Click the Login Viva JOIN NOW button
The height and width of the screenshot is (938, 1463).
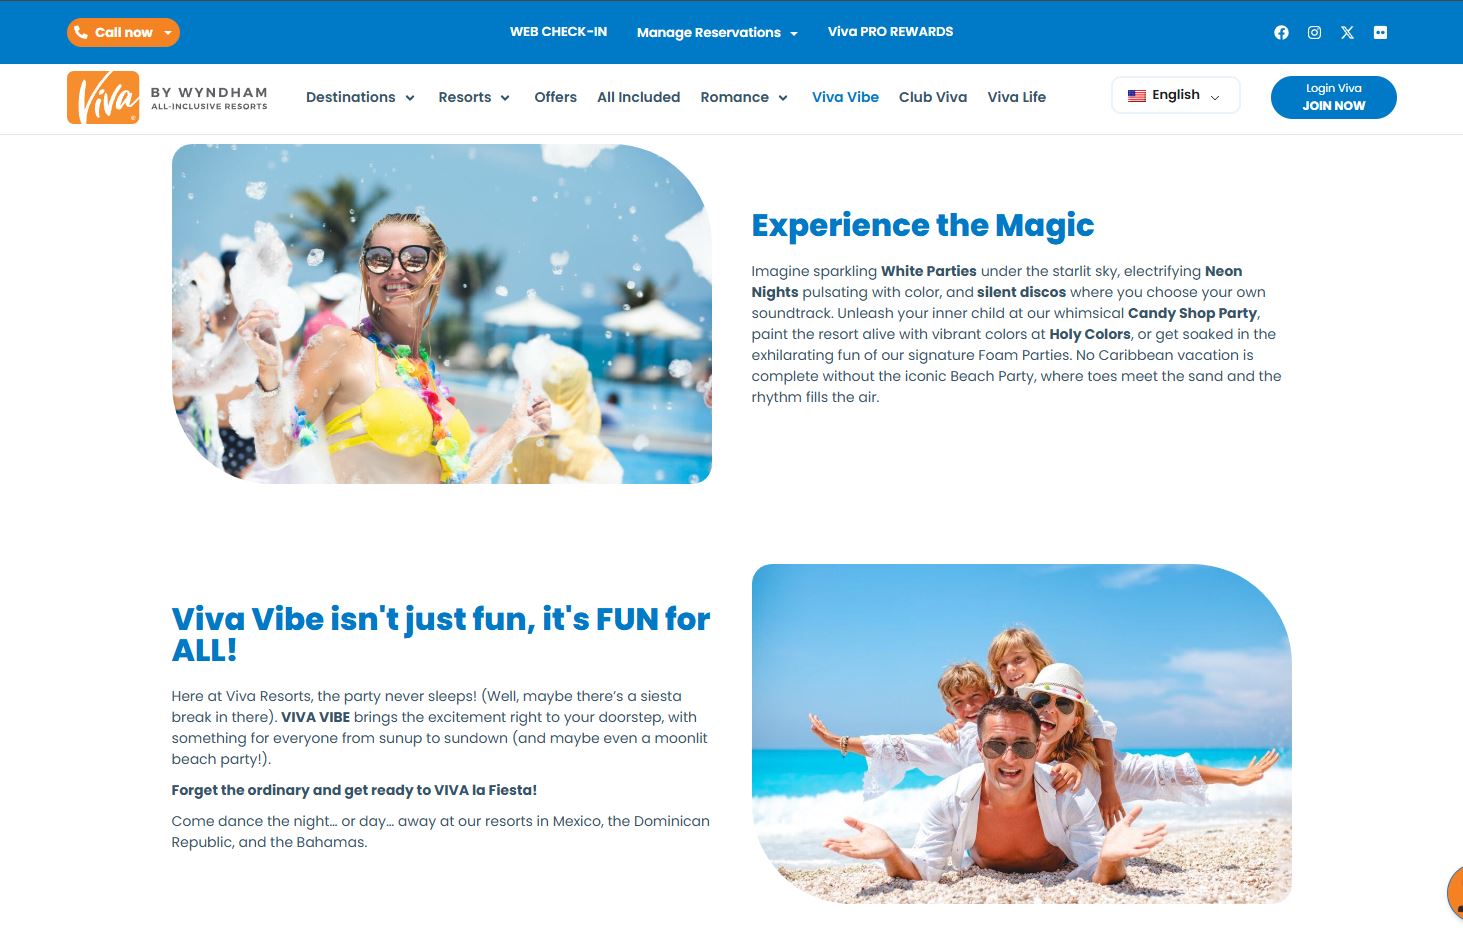pos(1333,97)
